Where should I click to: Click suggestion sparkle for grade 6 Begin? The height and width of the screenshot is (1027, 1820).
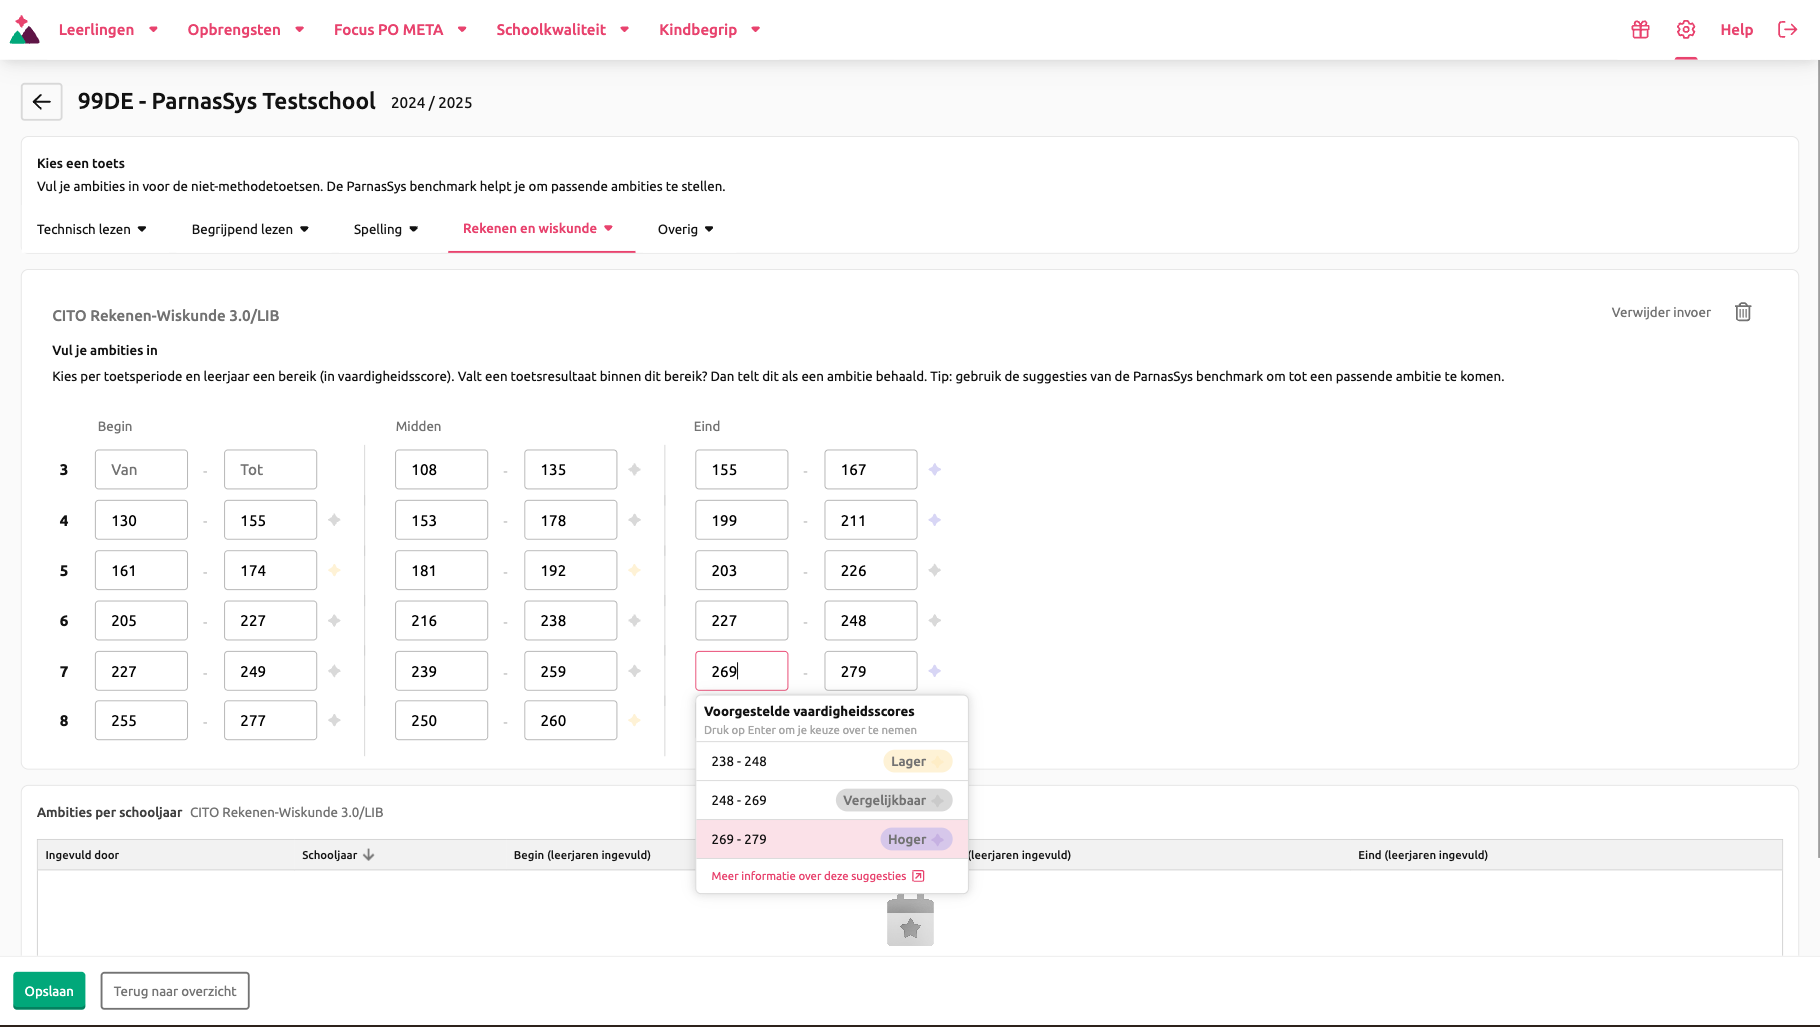[335, 621]
